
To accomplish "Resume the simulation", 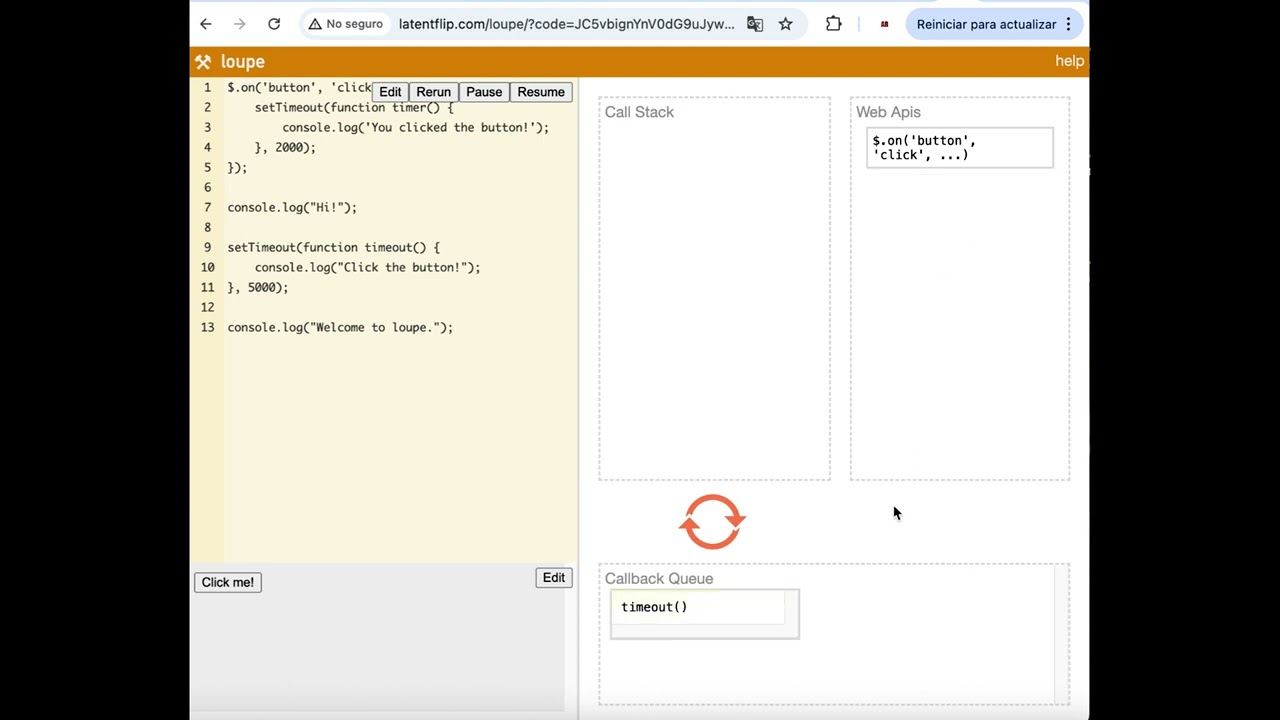I will pos(541,92).
